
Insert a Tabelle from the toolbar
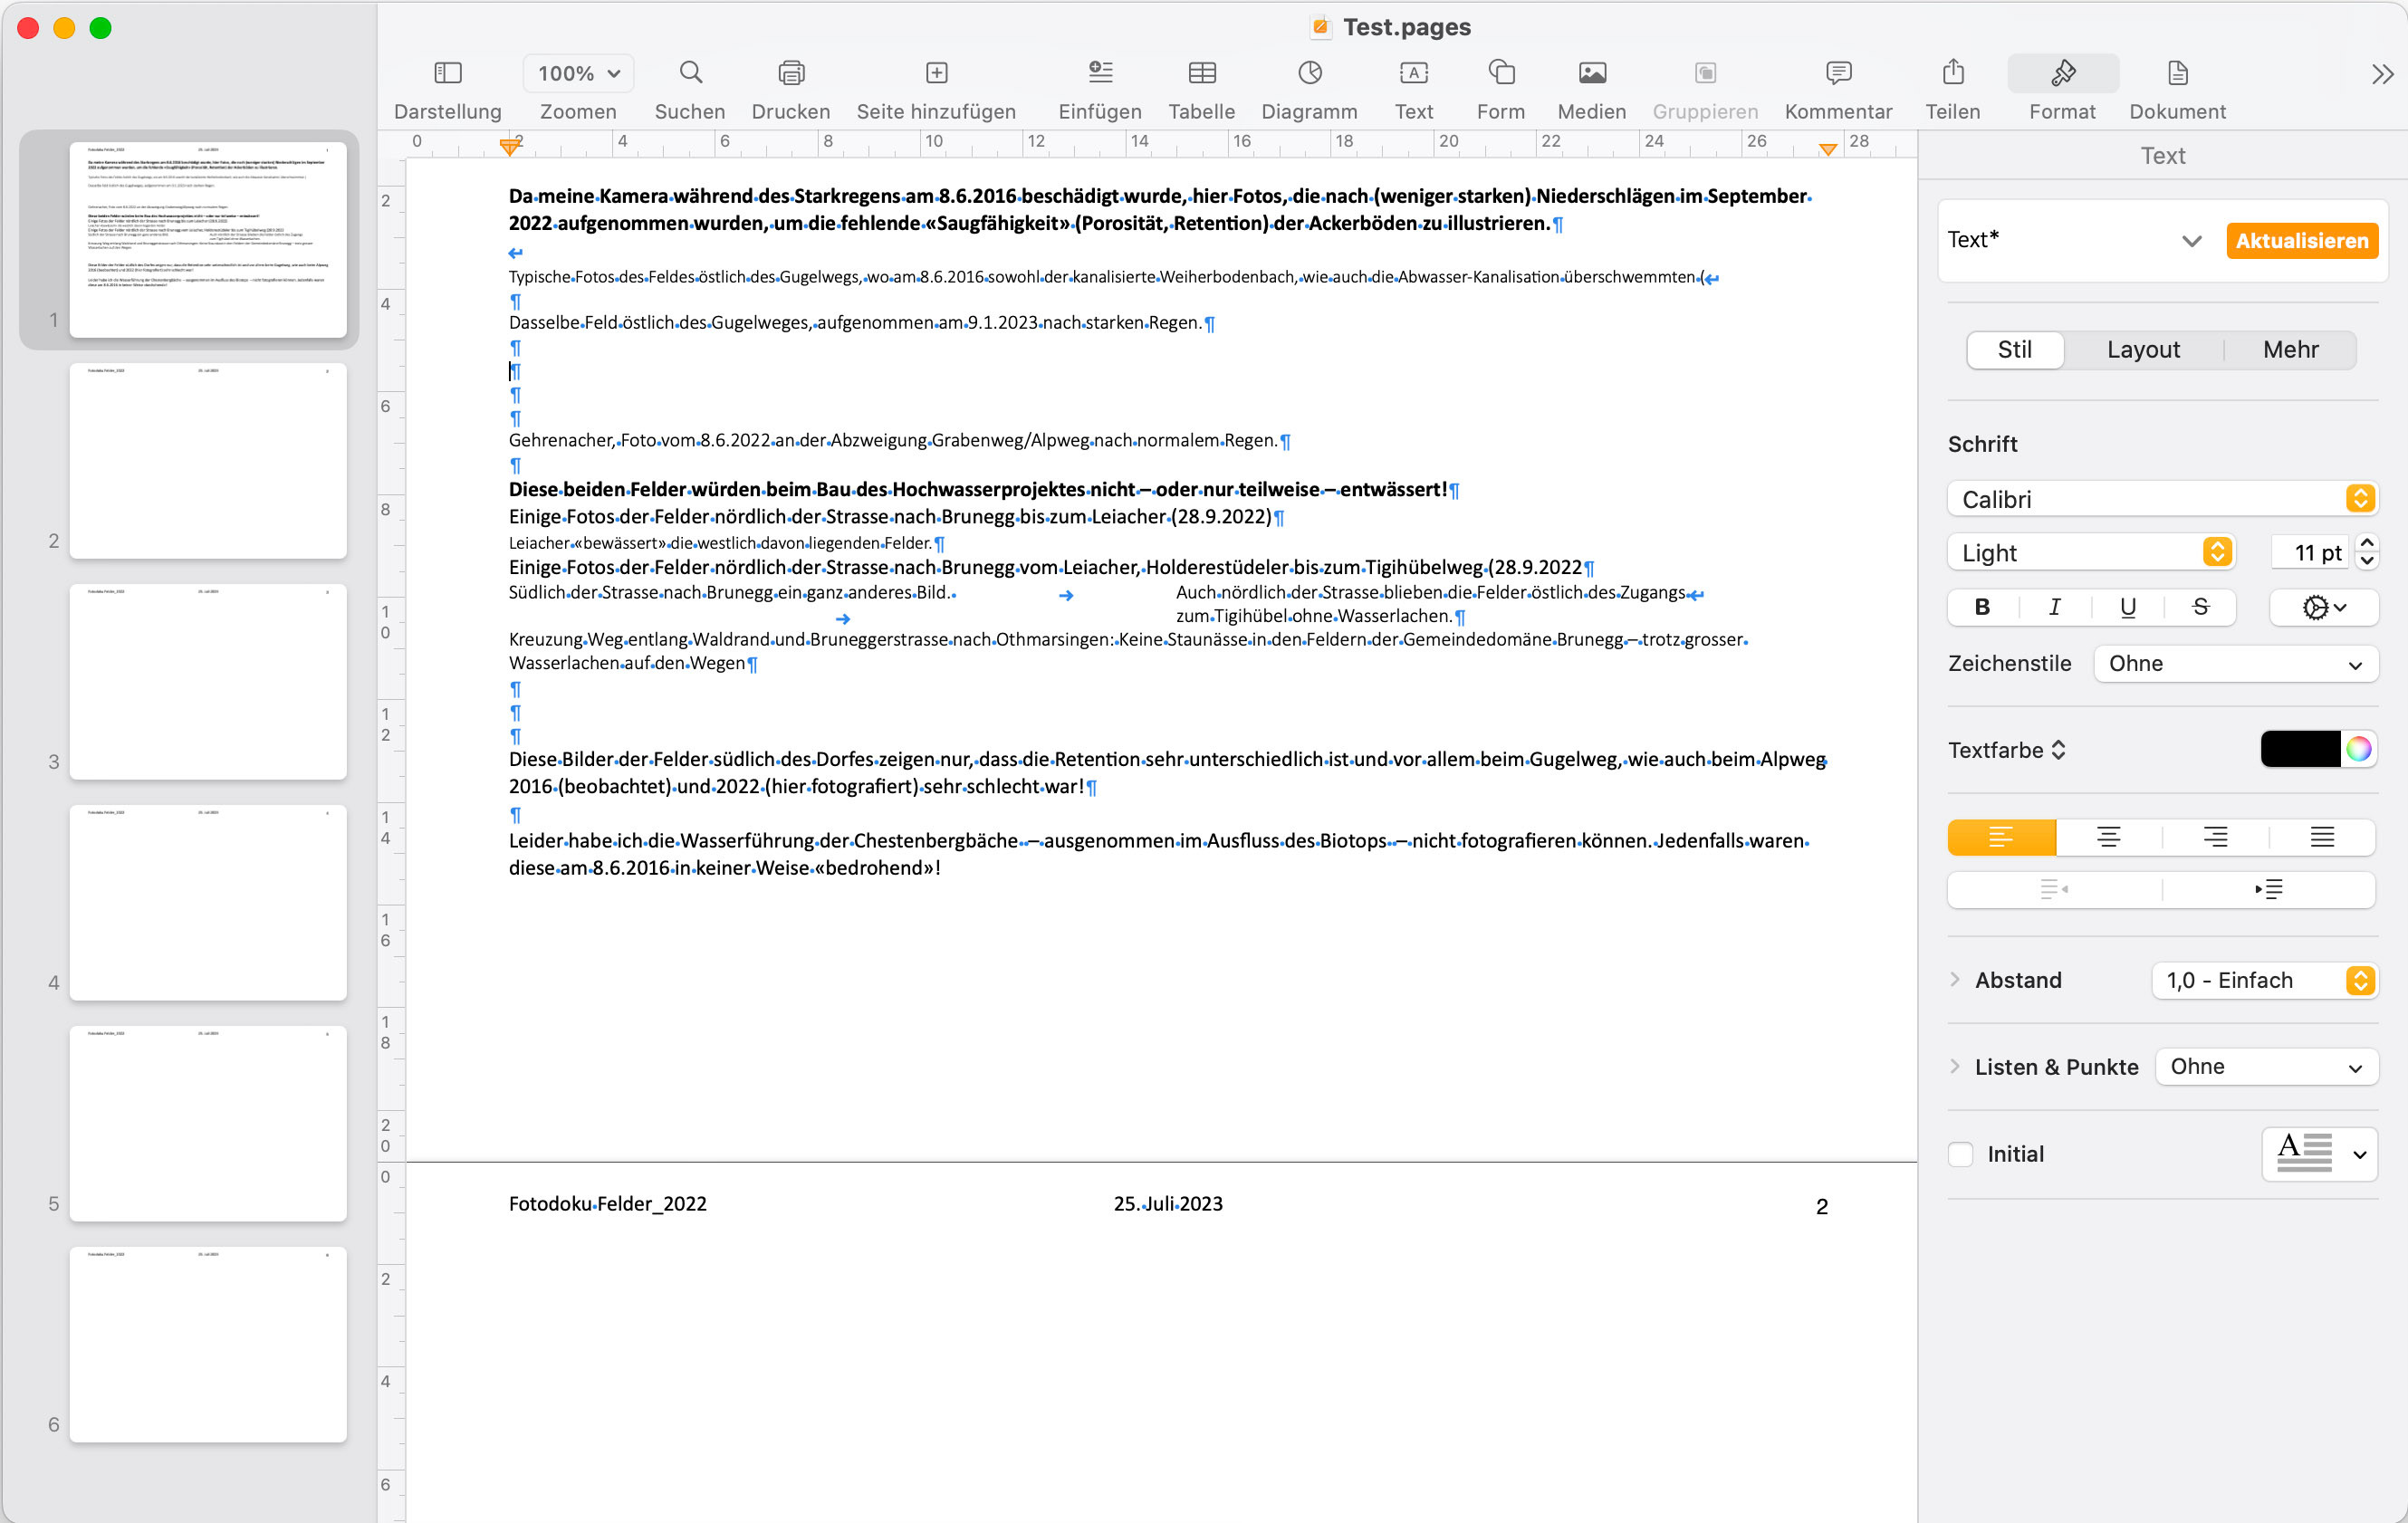1201,73
